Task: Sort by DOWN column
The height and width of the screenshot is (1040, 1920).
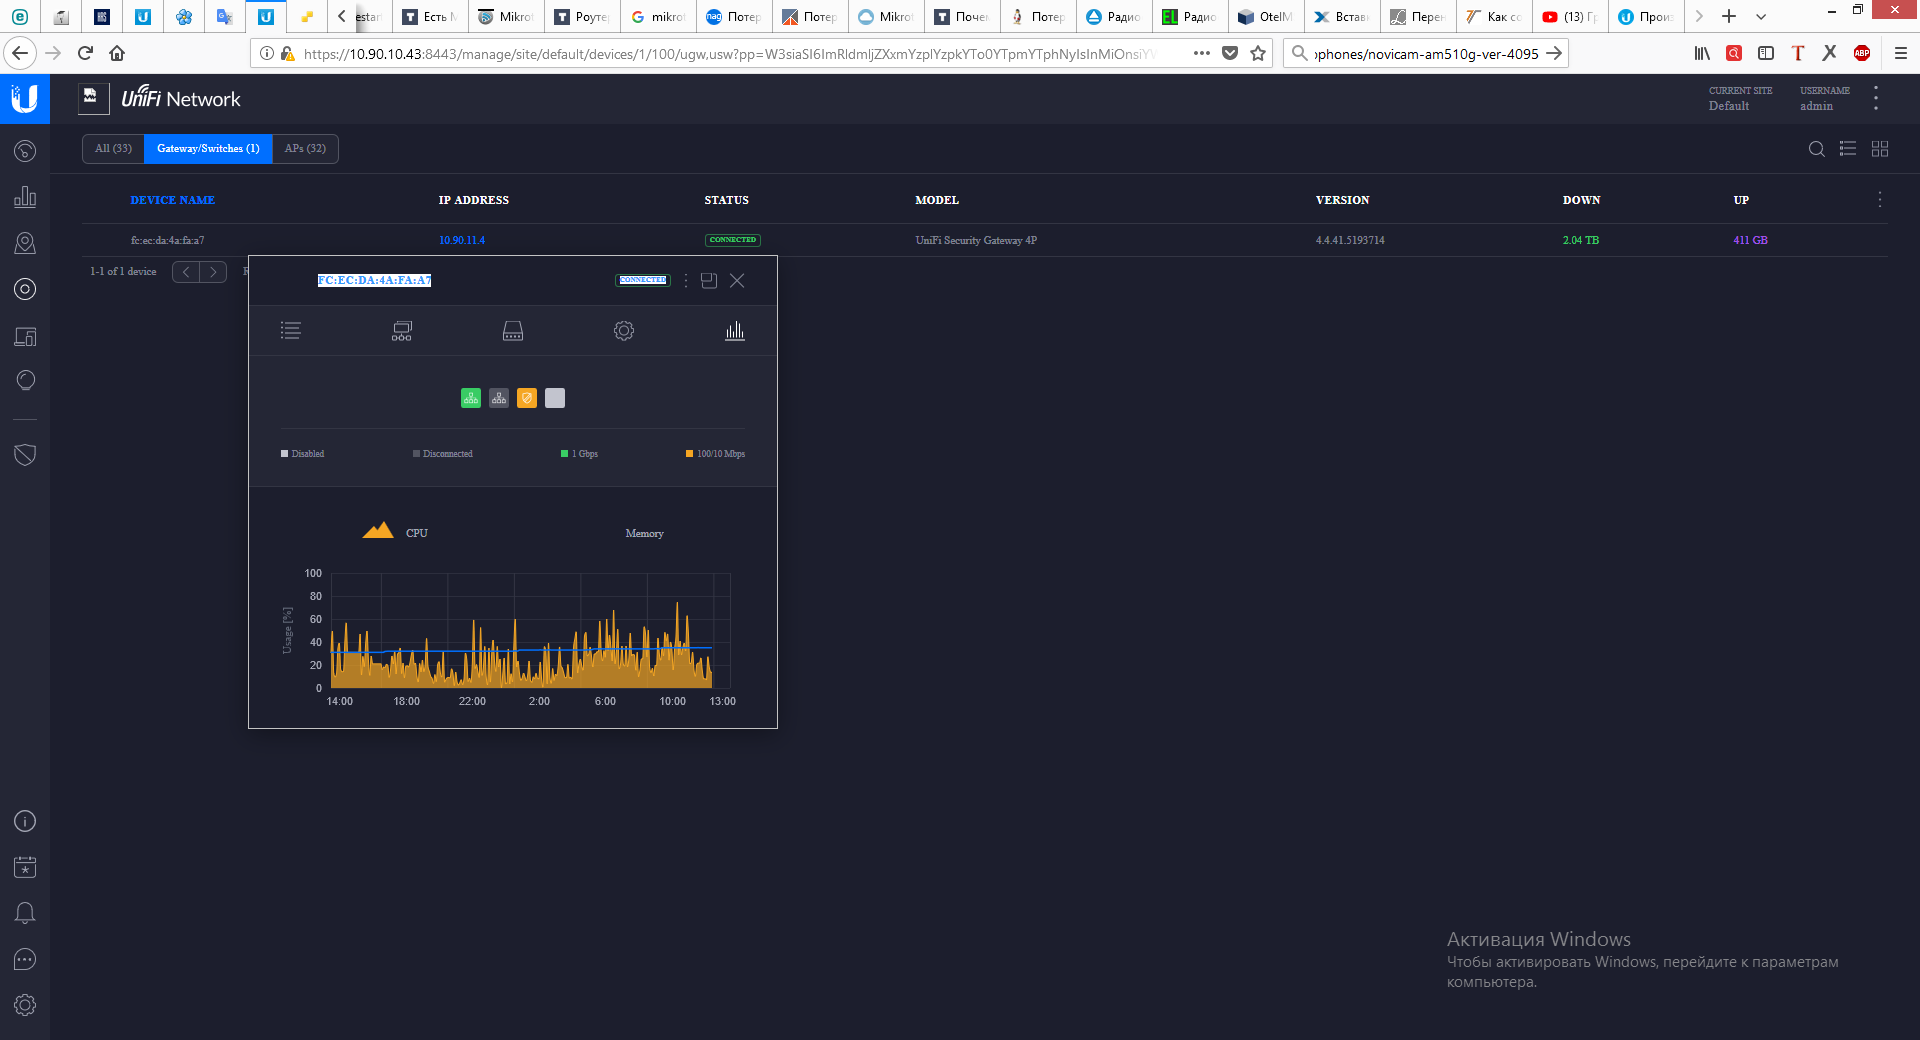Action: [x=1581, y=200]
